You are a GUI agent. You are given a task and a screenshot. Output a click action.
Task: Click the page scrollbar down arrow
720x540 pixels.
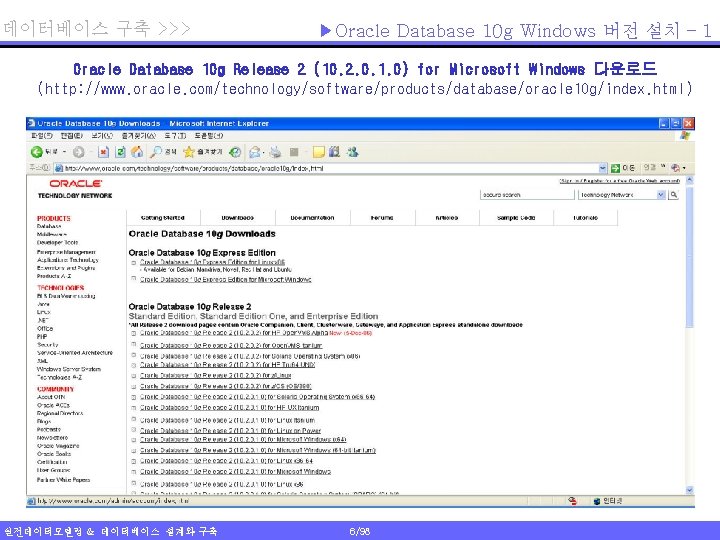tap(689, 490)
